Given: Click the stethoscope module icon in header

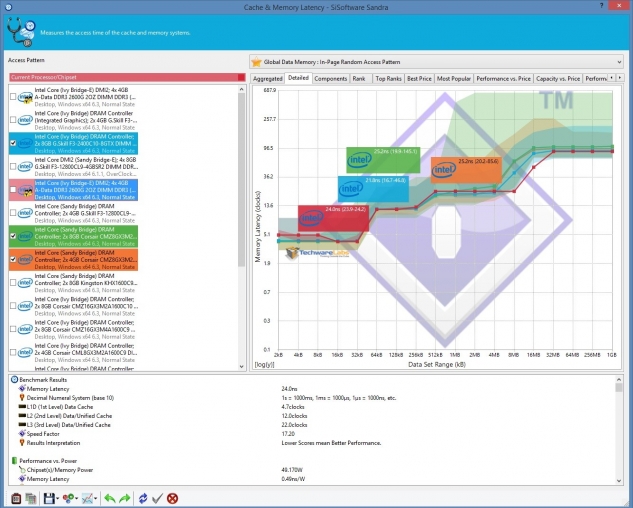Looking at the screenshot, I should point(21,32).
